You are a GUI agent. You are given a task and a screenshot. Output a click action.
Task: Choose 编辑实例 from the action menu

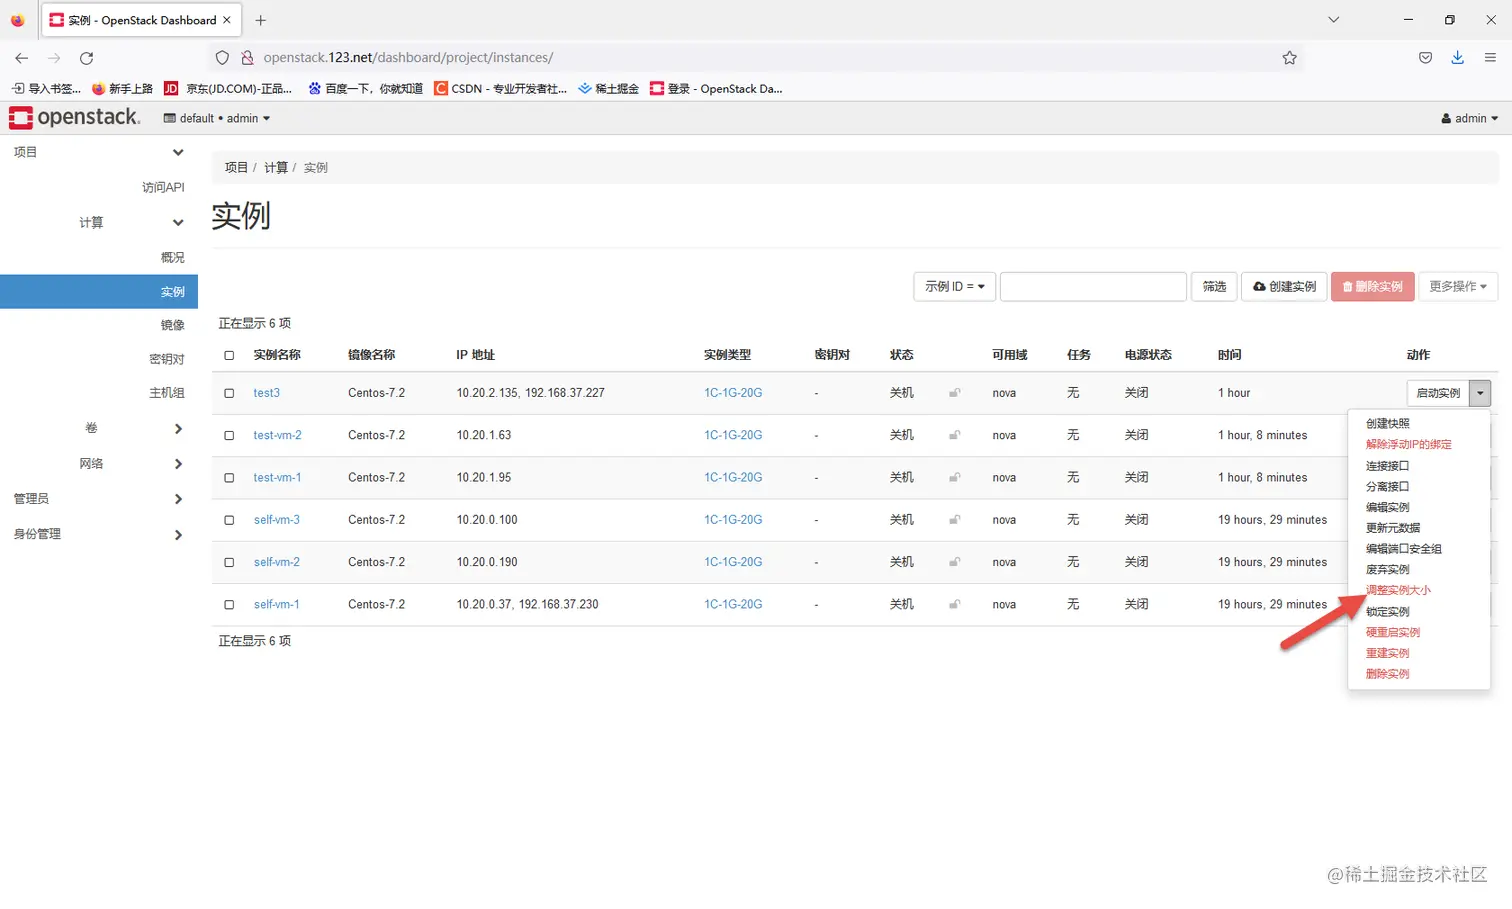tap(1388, 507)
